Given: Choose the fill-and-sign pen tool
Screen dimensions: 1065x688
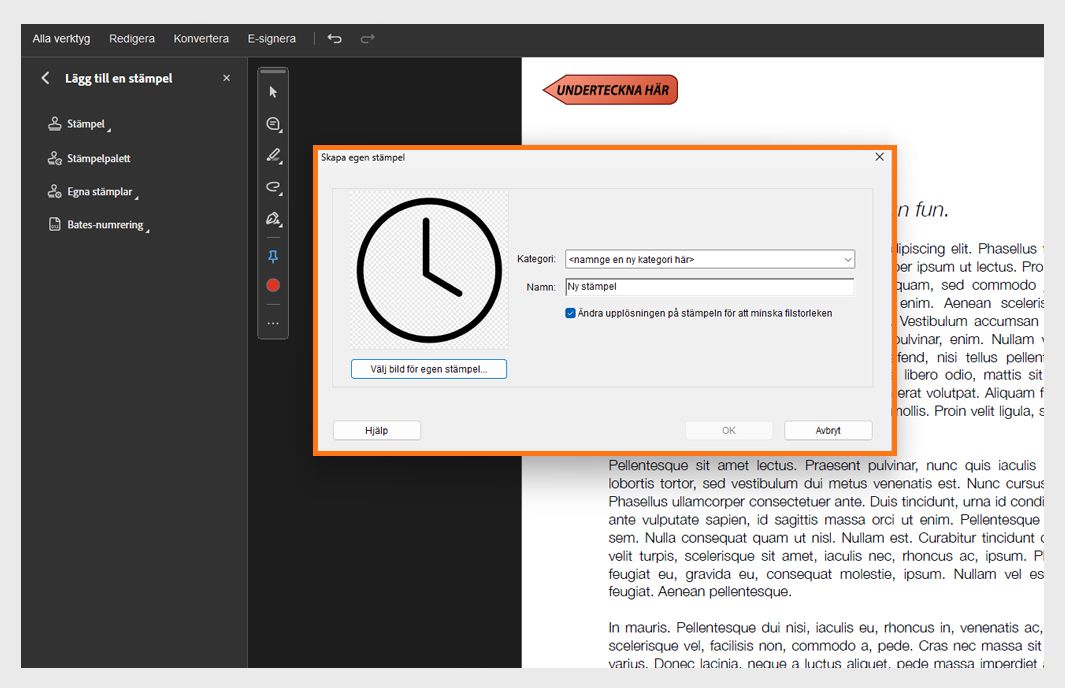Looking at the screenshot, I should click(x=272, y=219).
